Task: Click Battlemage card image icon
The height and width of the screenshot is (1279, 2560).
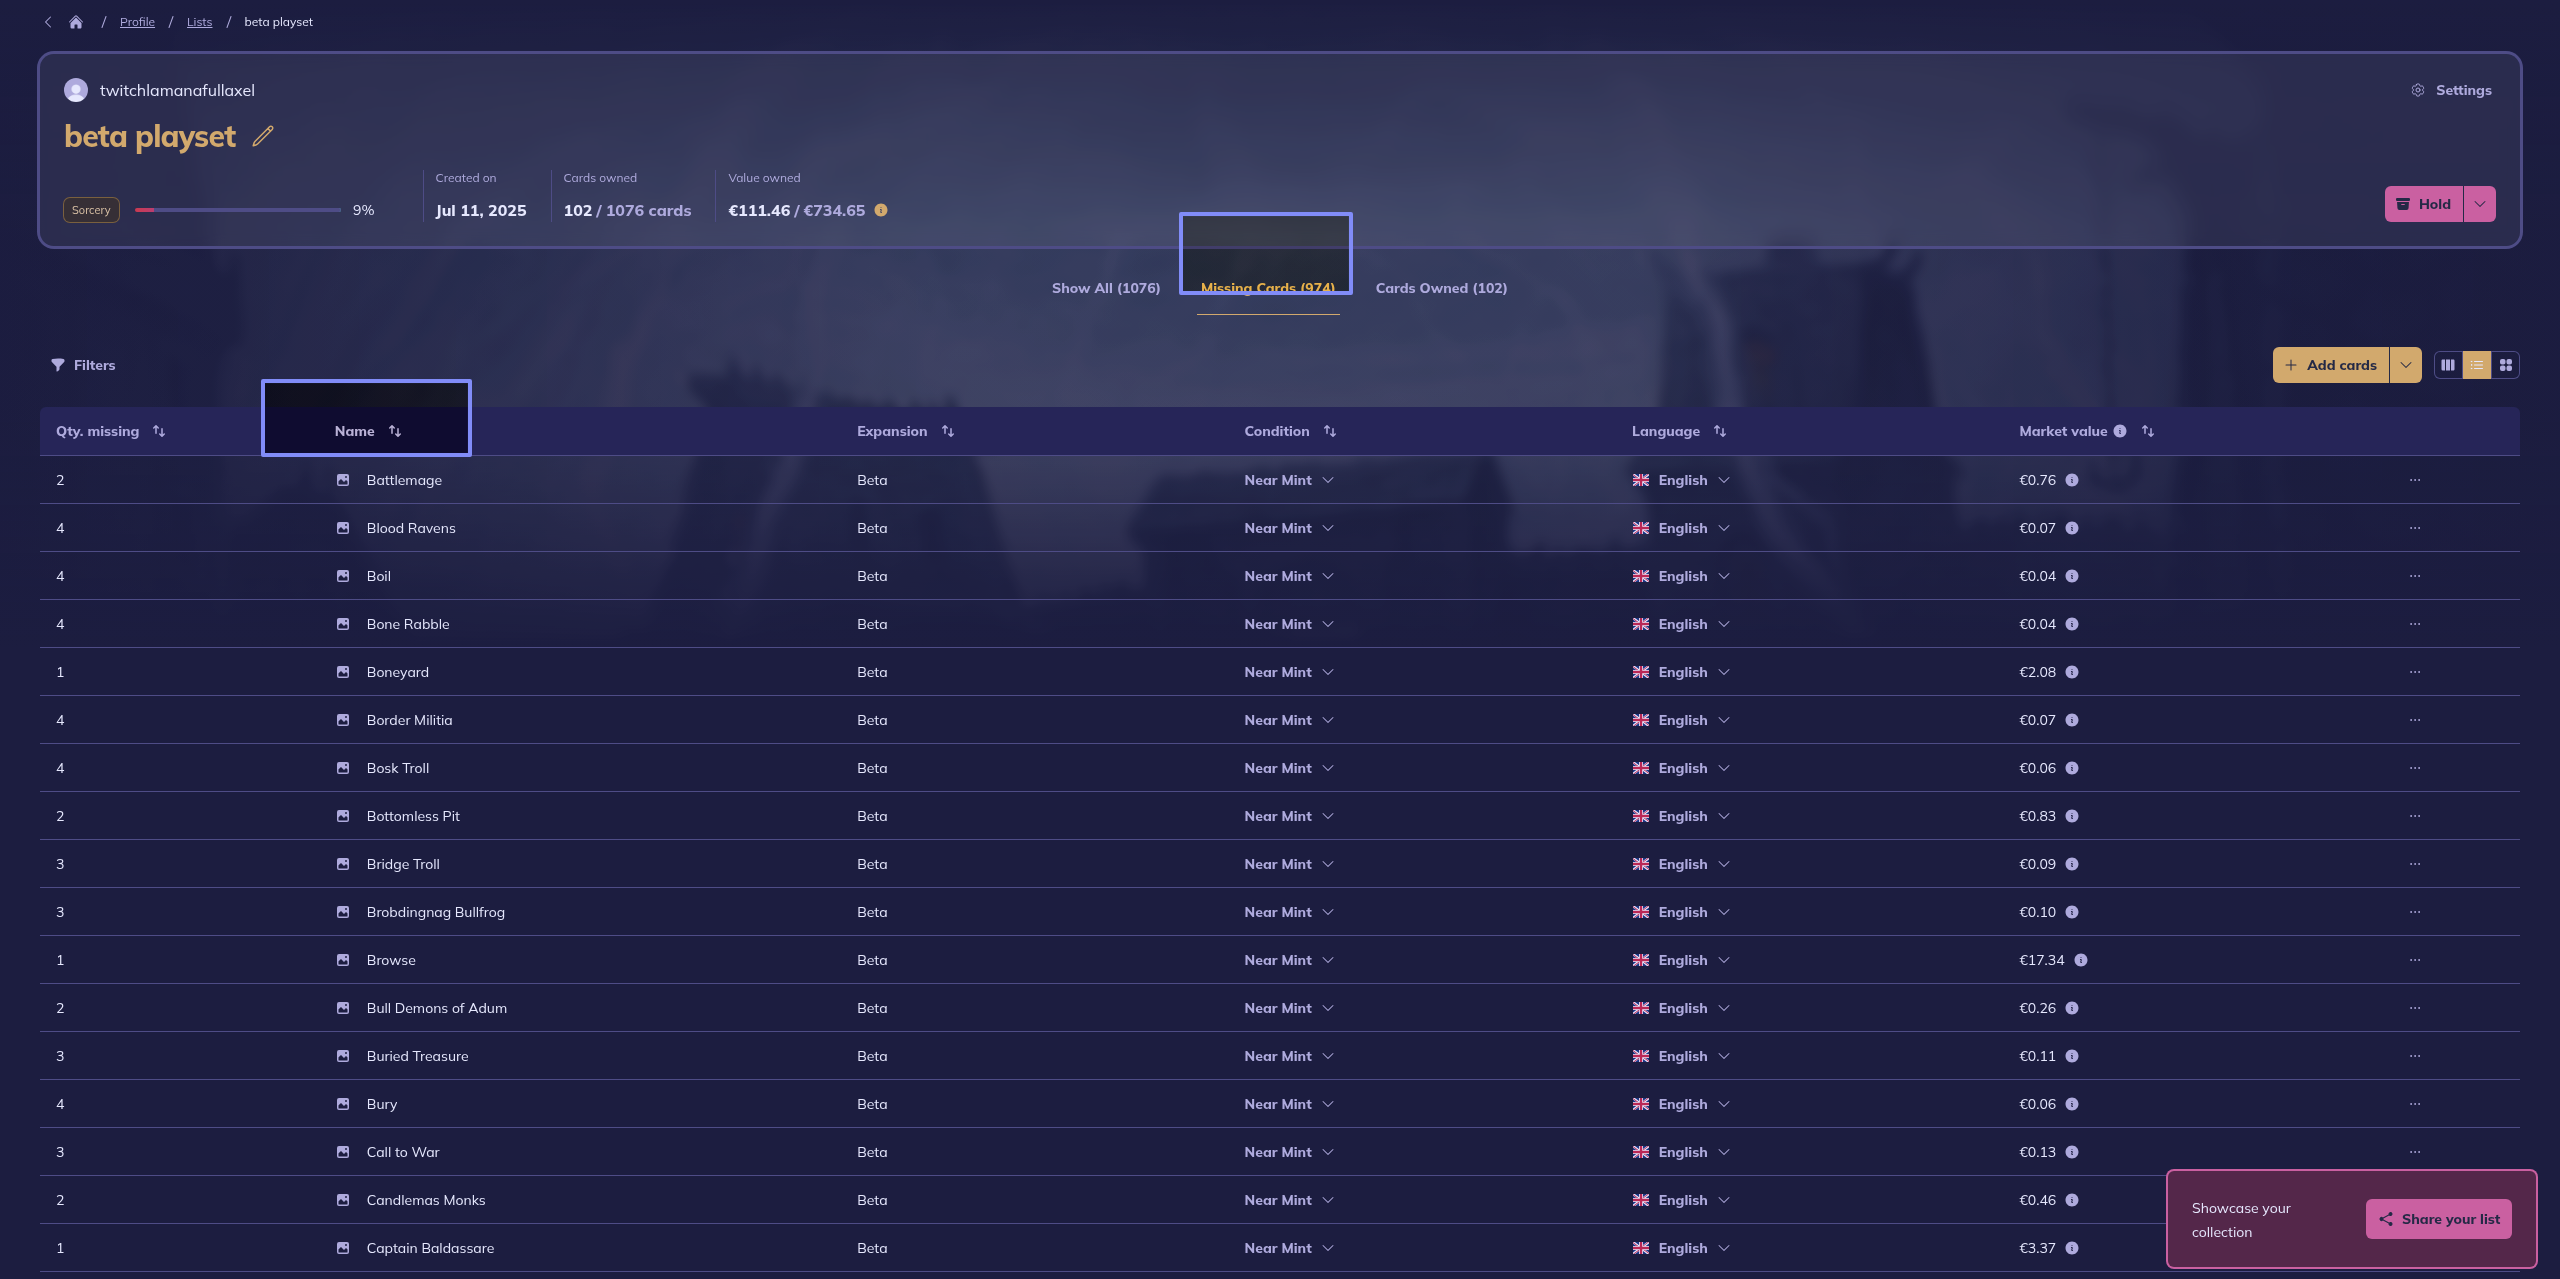Action: click(343, 480)
